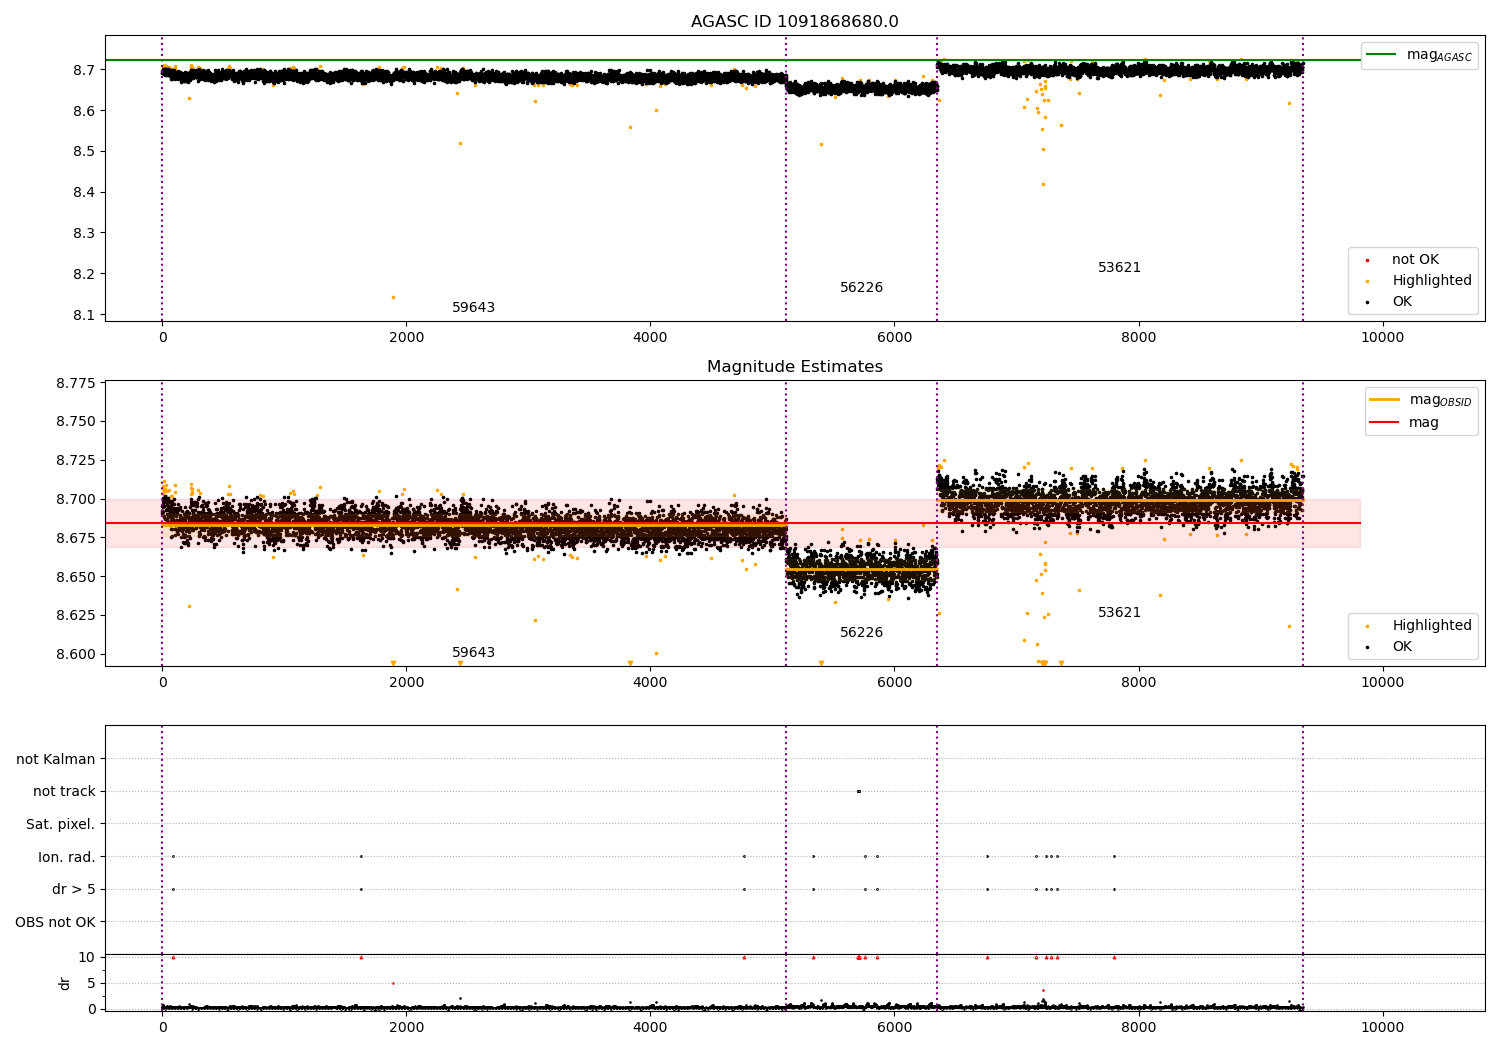Viewport: 1500px width, 1050px height.
Task: Click 'Highlighted' legend entry in top plot
Action: tap(1420, 281)
